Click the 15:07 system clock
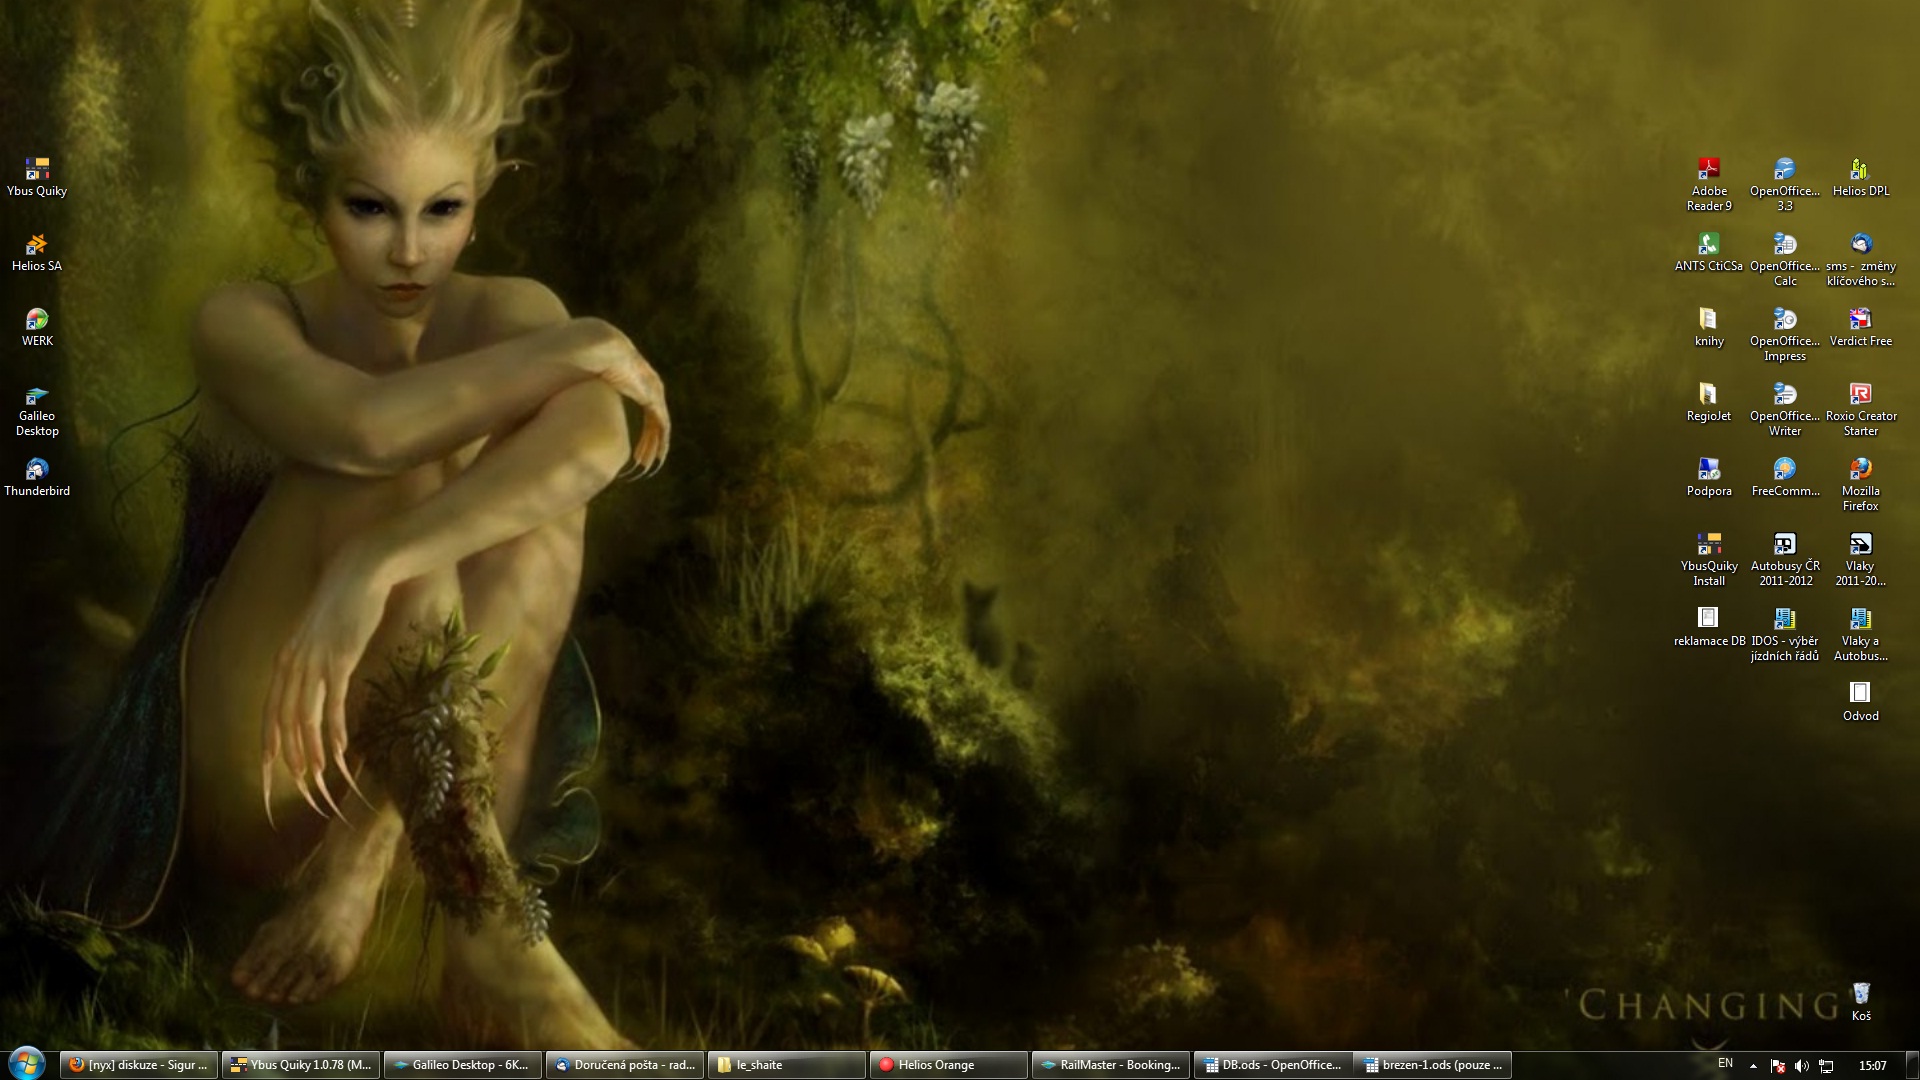This screenshot has width=1920, height=1080. pyautogui.click(x=1872, y=1066)
